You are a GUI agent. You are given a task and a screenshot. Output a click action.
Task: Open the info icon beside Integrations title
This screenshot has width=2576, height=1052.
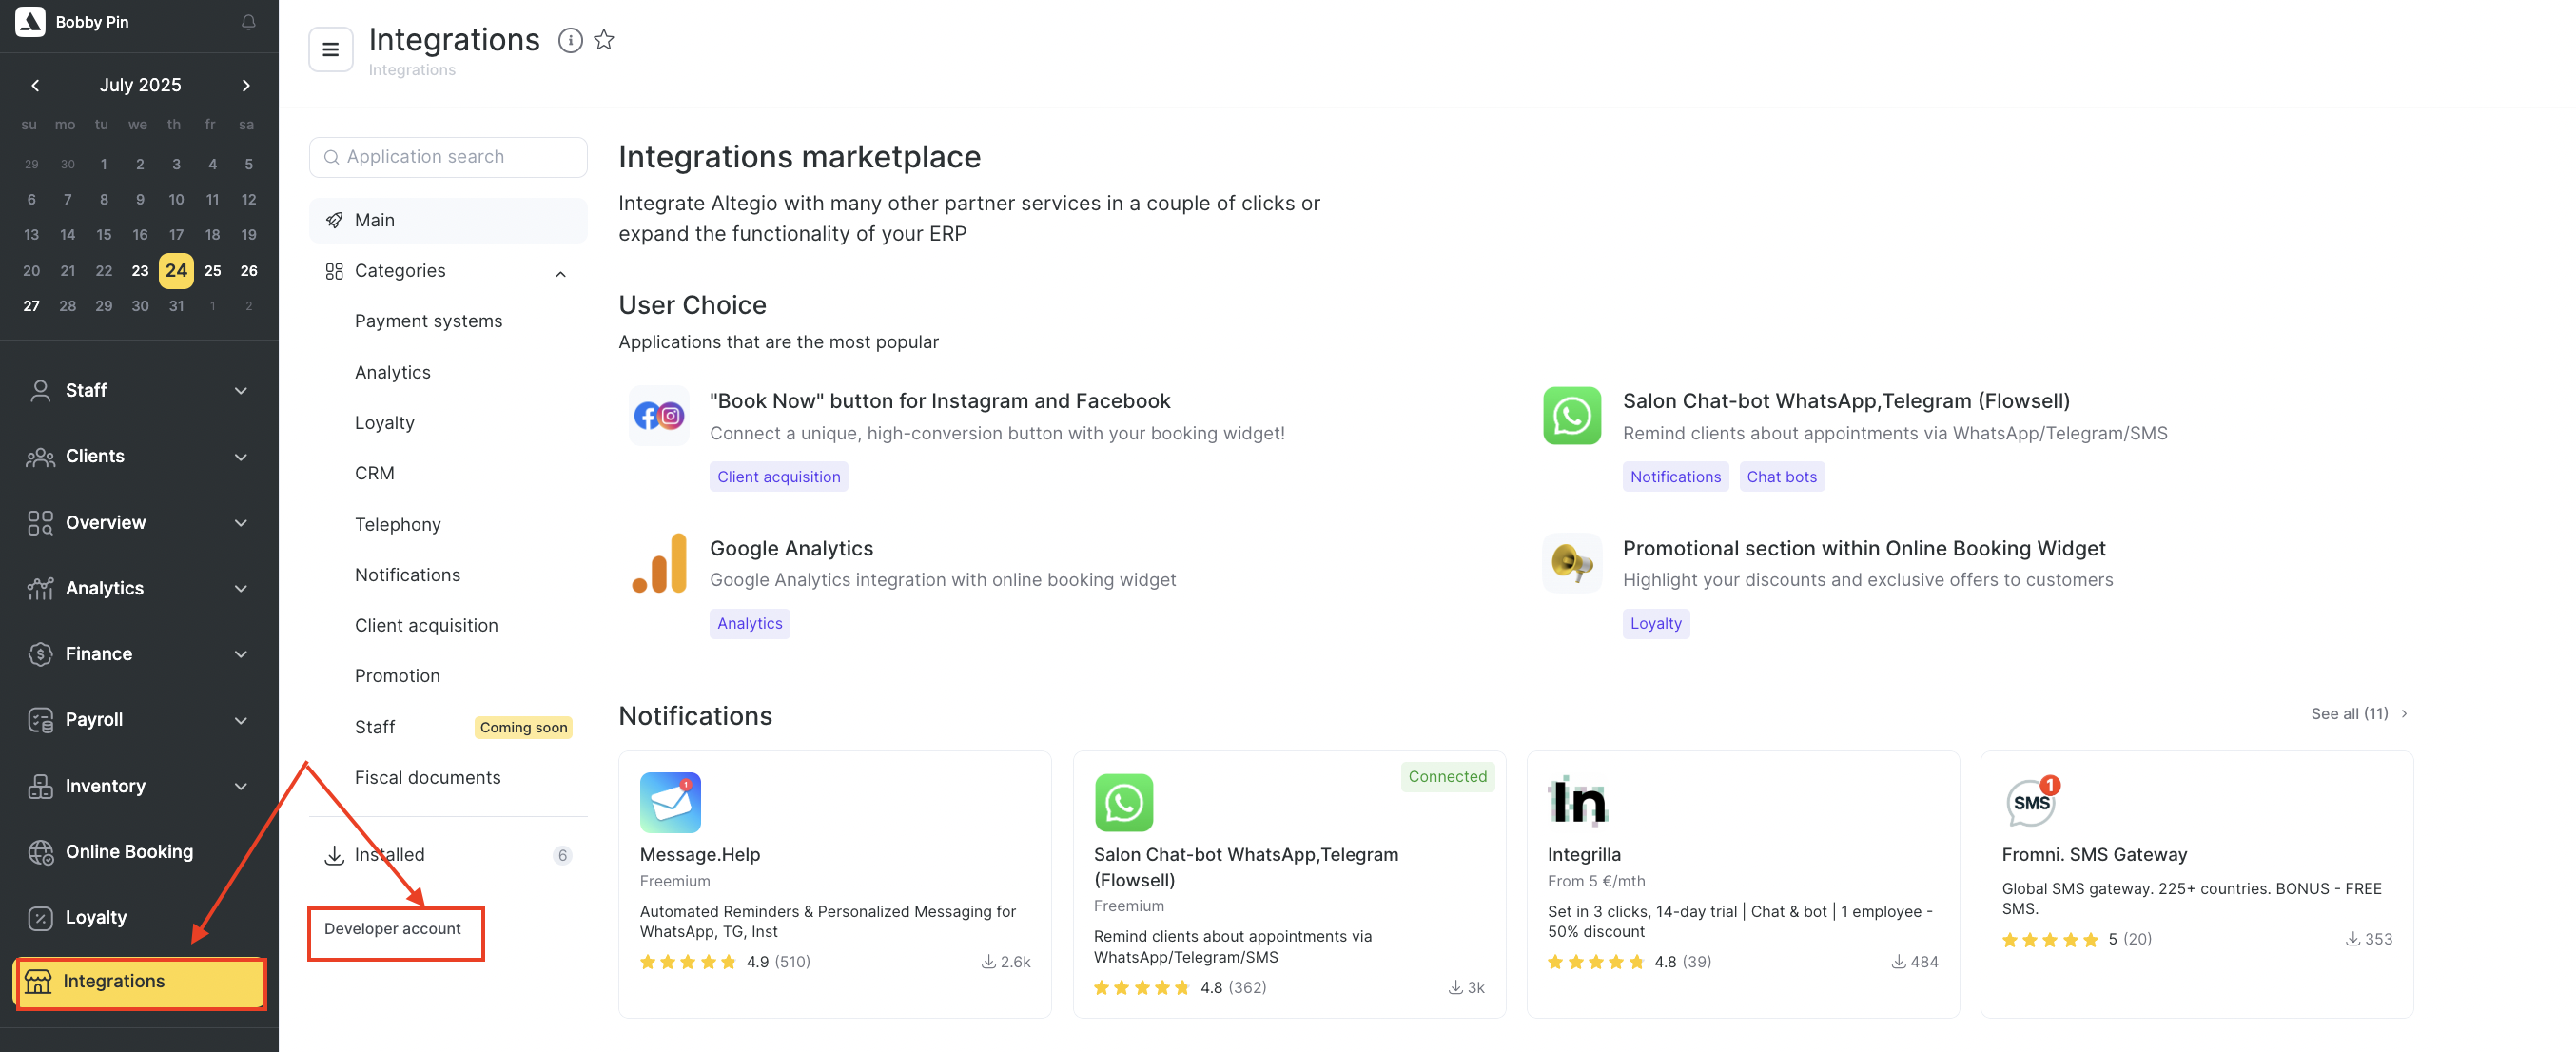(x=570, y=40)
